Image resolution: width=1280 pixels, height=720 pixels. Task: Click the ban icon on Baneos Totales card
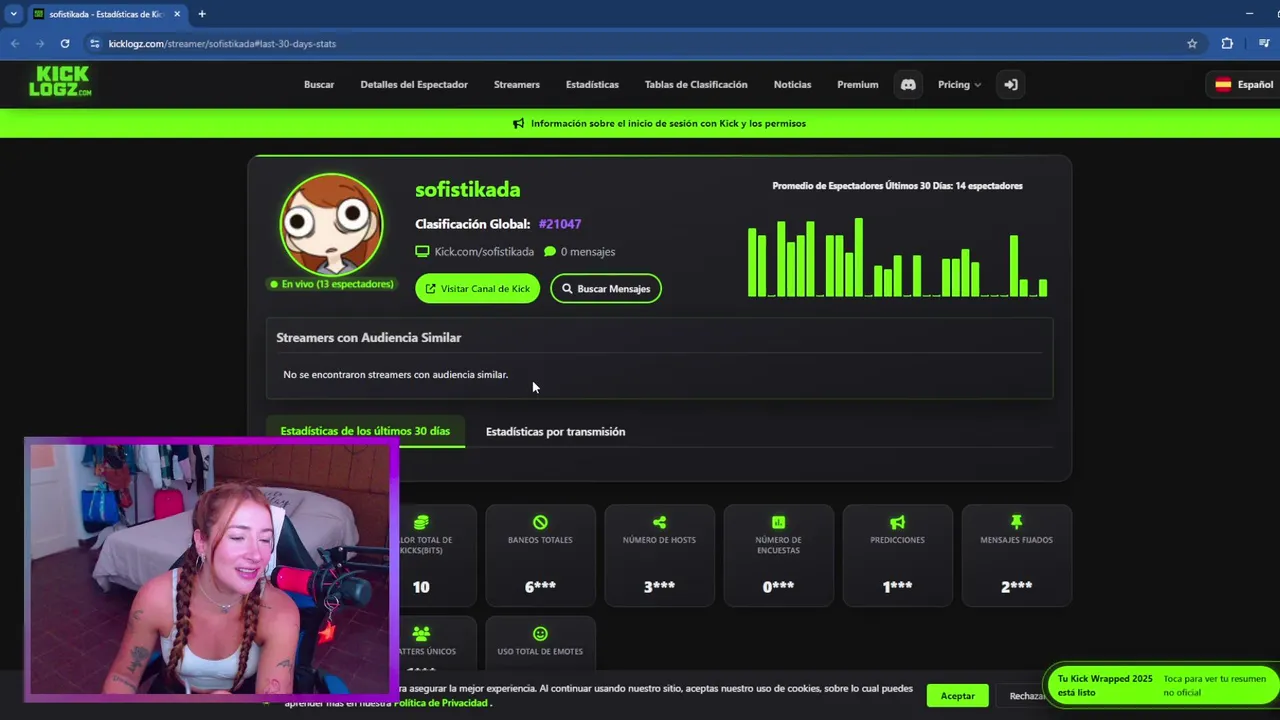(540, 522)
